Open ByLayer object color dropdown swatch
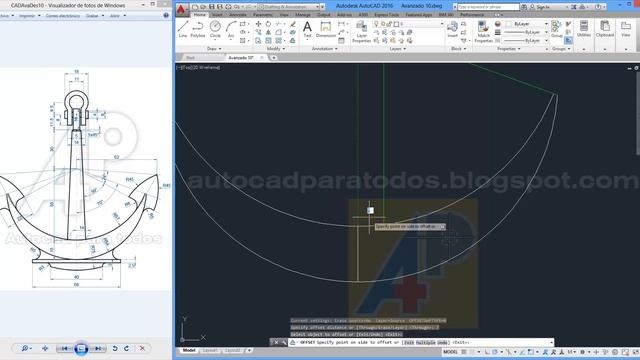The image size is (640, 360). (526, 24)
